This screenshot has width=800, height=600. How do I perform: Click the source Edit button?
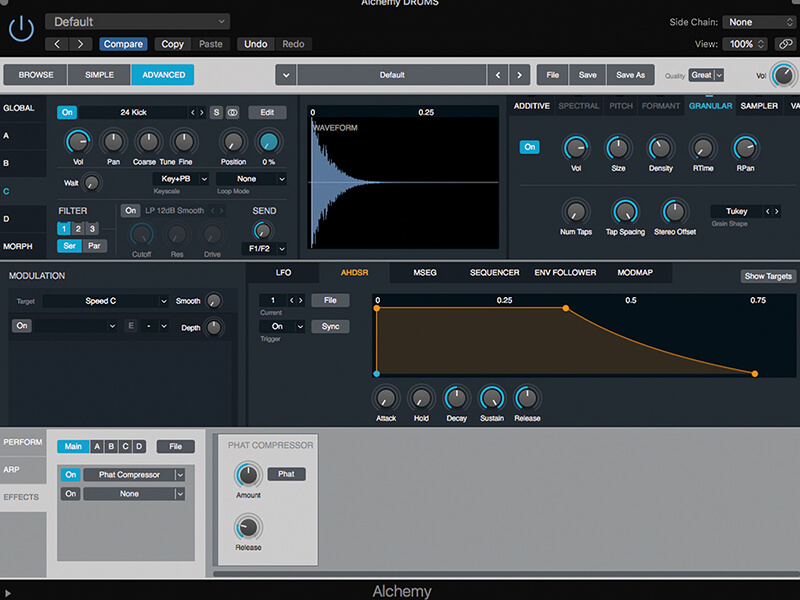[x=267, y=112]
